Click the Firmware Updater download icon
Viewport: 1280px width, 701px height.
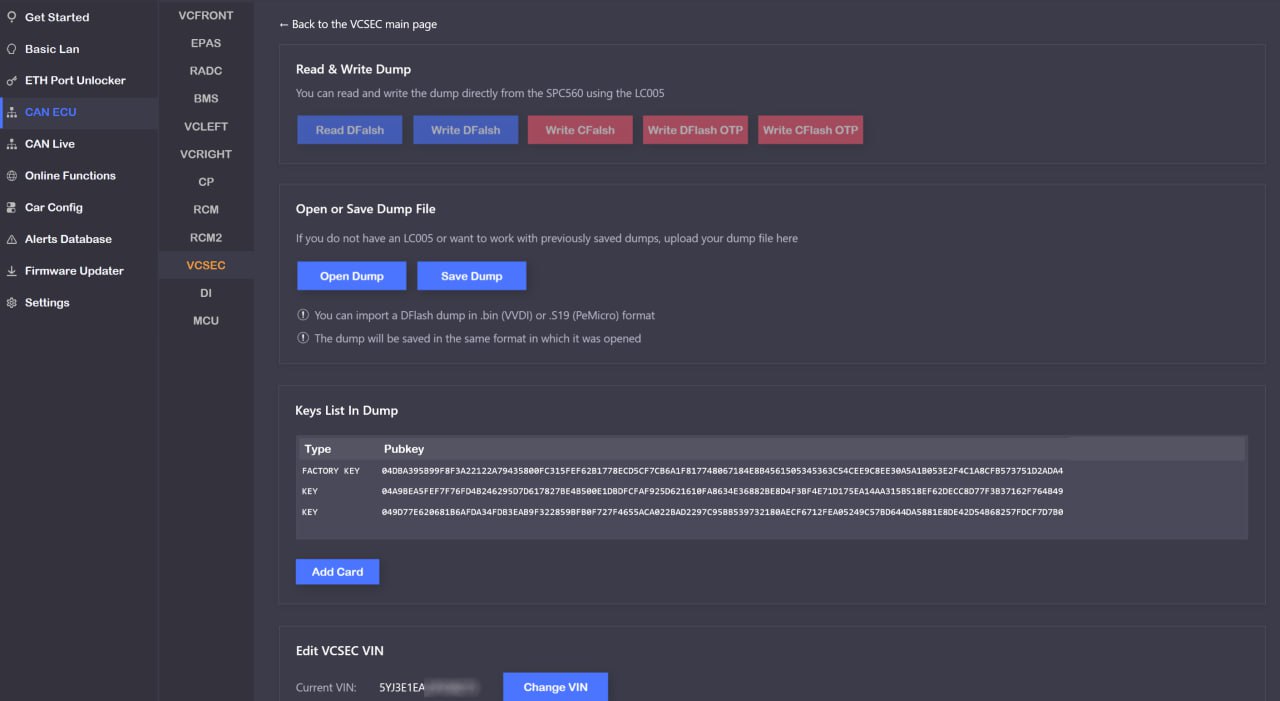(12, 271)
